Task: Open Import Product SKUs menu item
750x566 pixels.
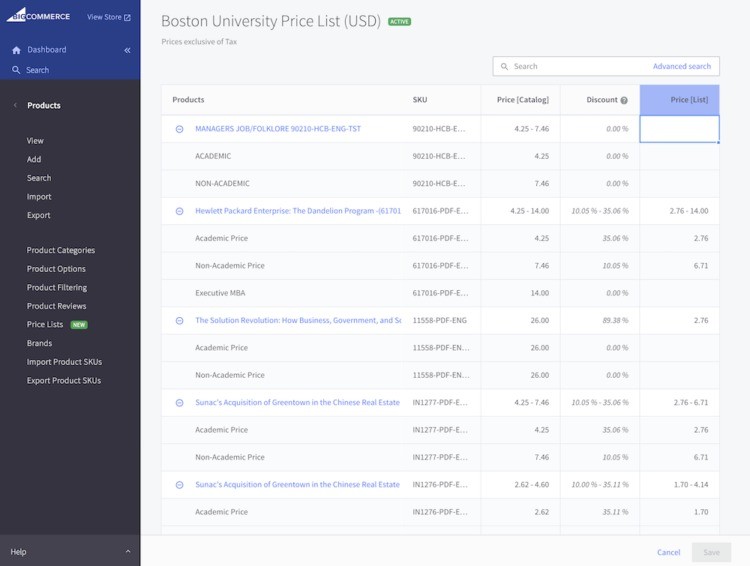Action: pos(64,362)
